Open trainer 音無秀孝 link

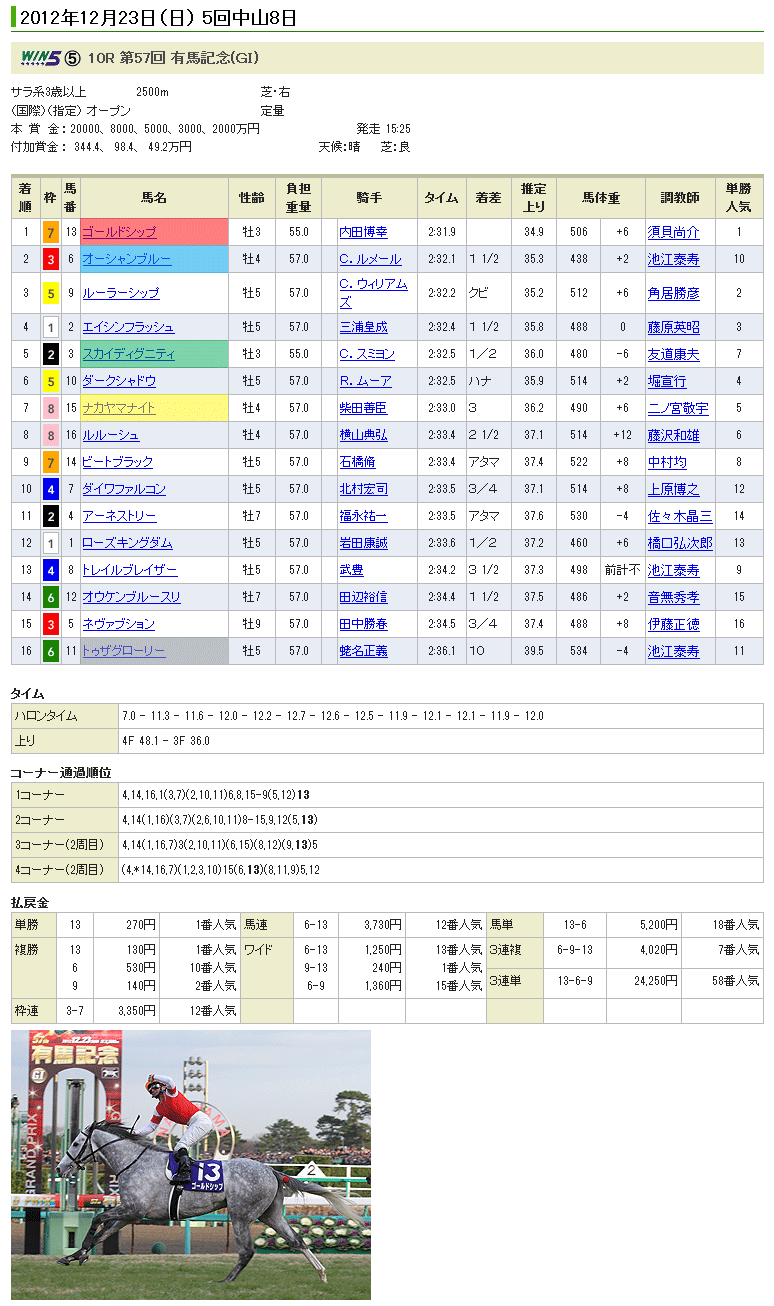tap(673, 597)
